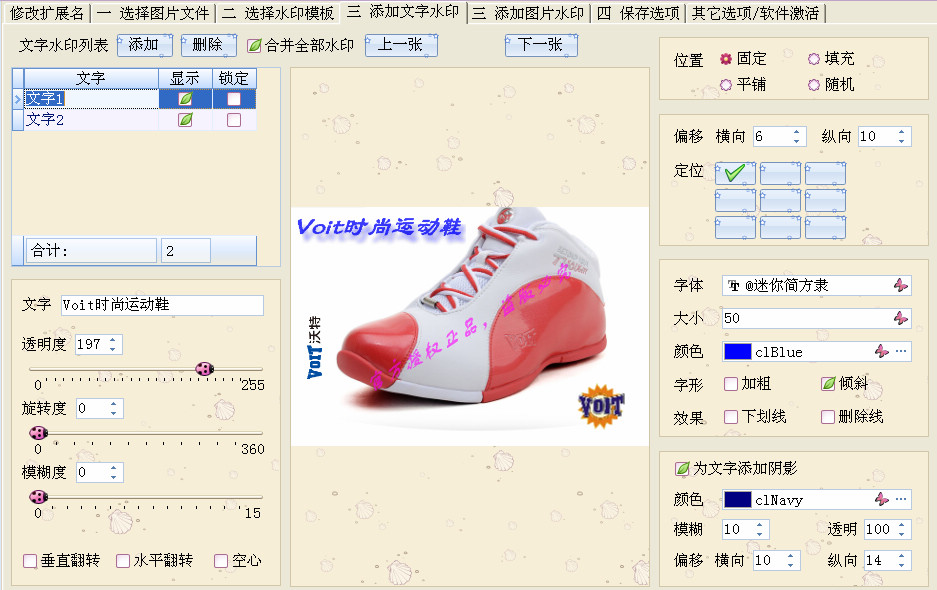Toggle the 倾斜 italic checkbox
937x590 pixels.
tap(828, 384)
